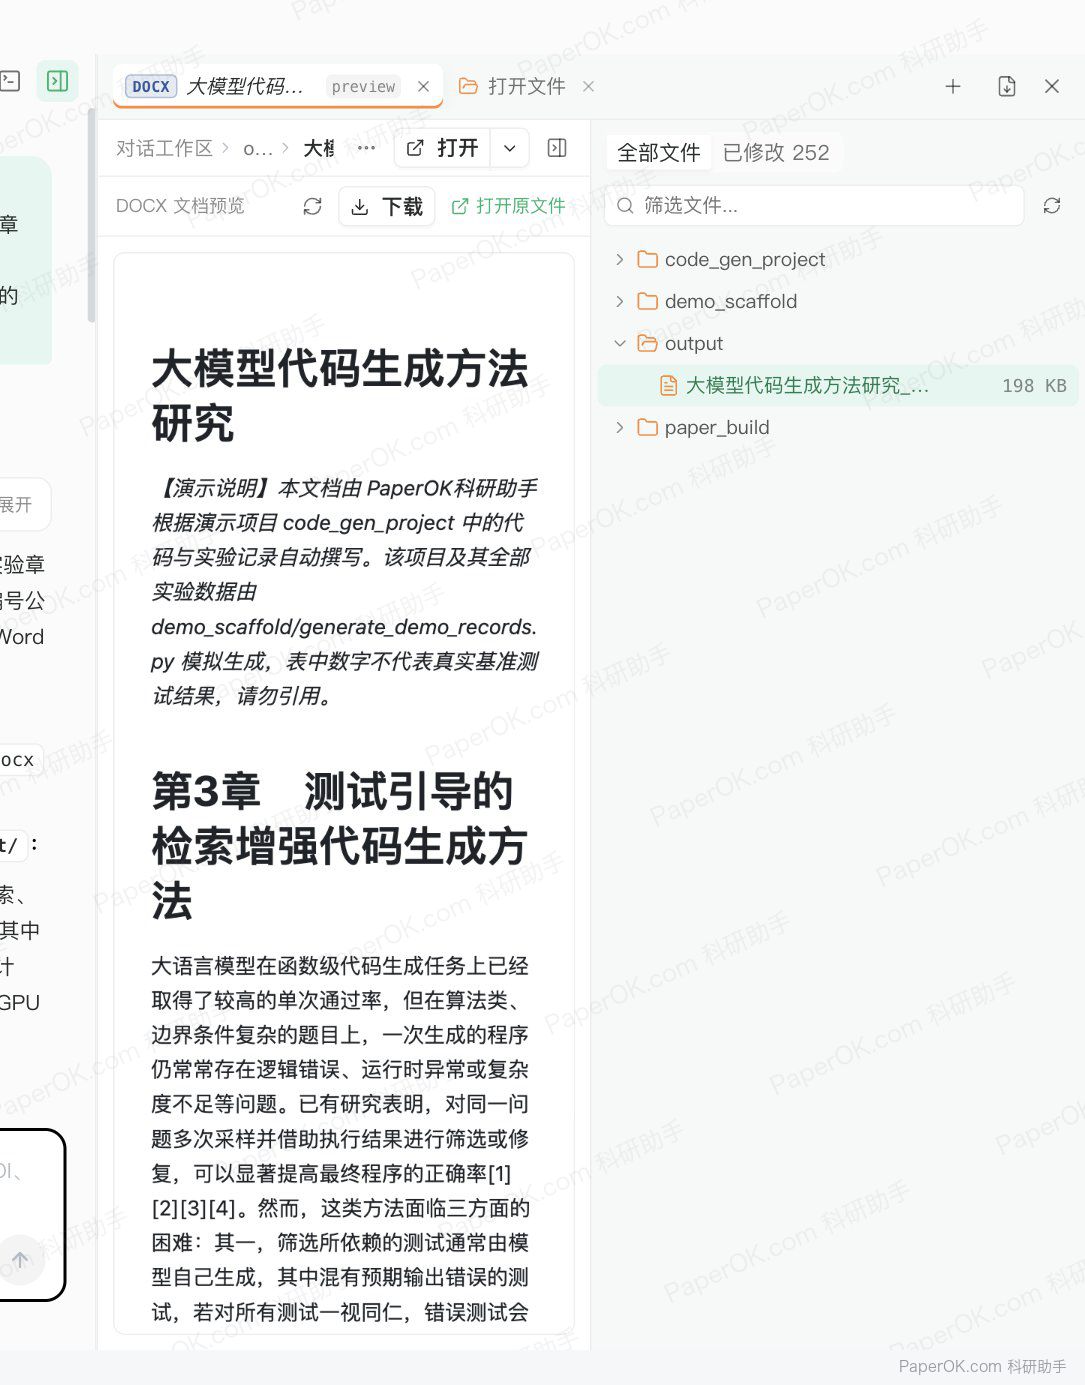Image resolution: width=1085 pixels, height=1385 pixels.
Task: Focus the 筛选文件 search field
Action: [814, 205]
